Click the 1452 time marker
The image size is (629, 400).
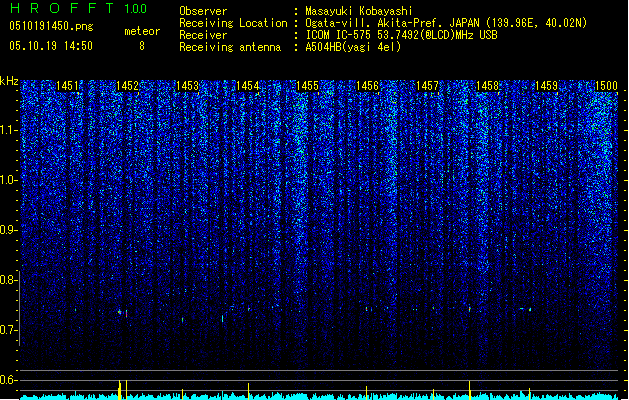(127, 86)
